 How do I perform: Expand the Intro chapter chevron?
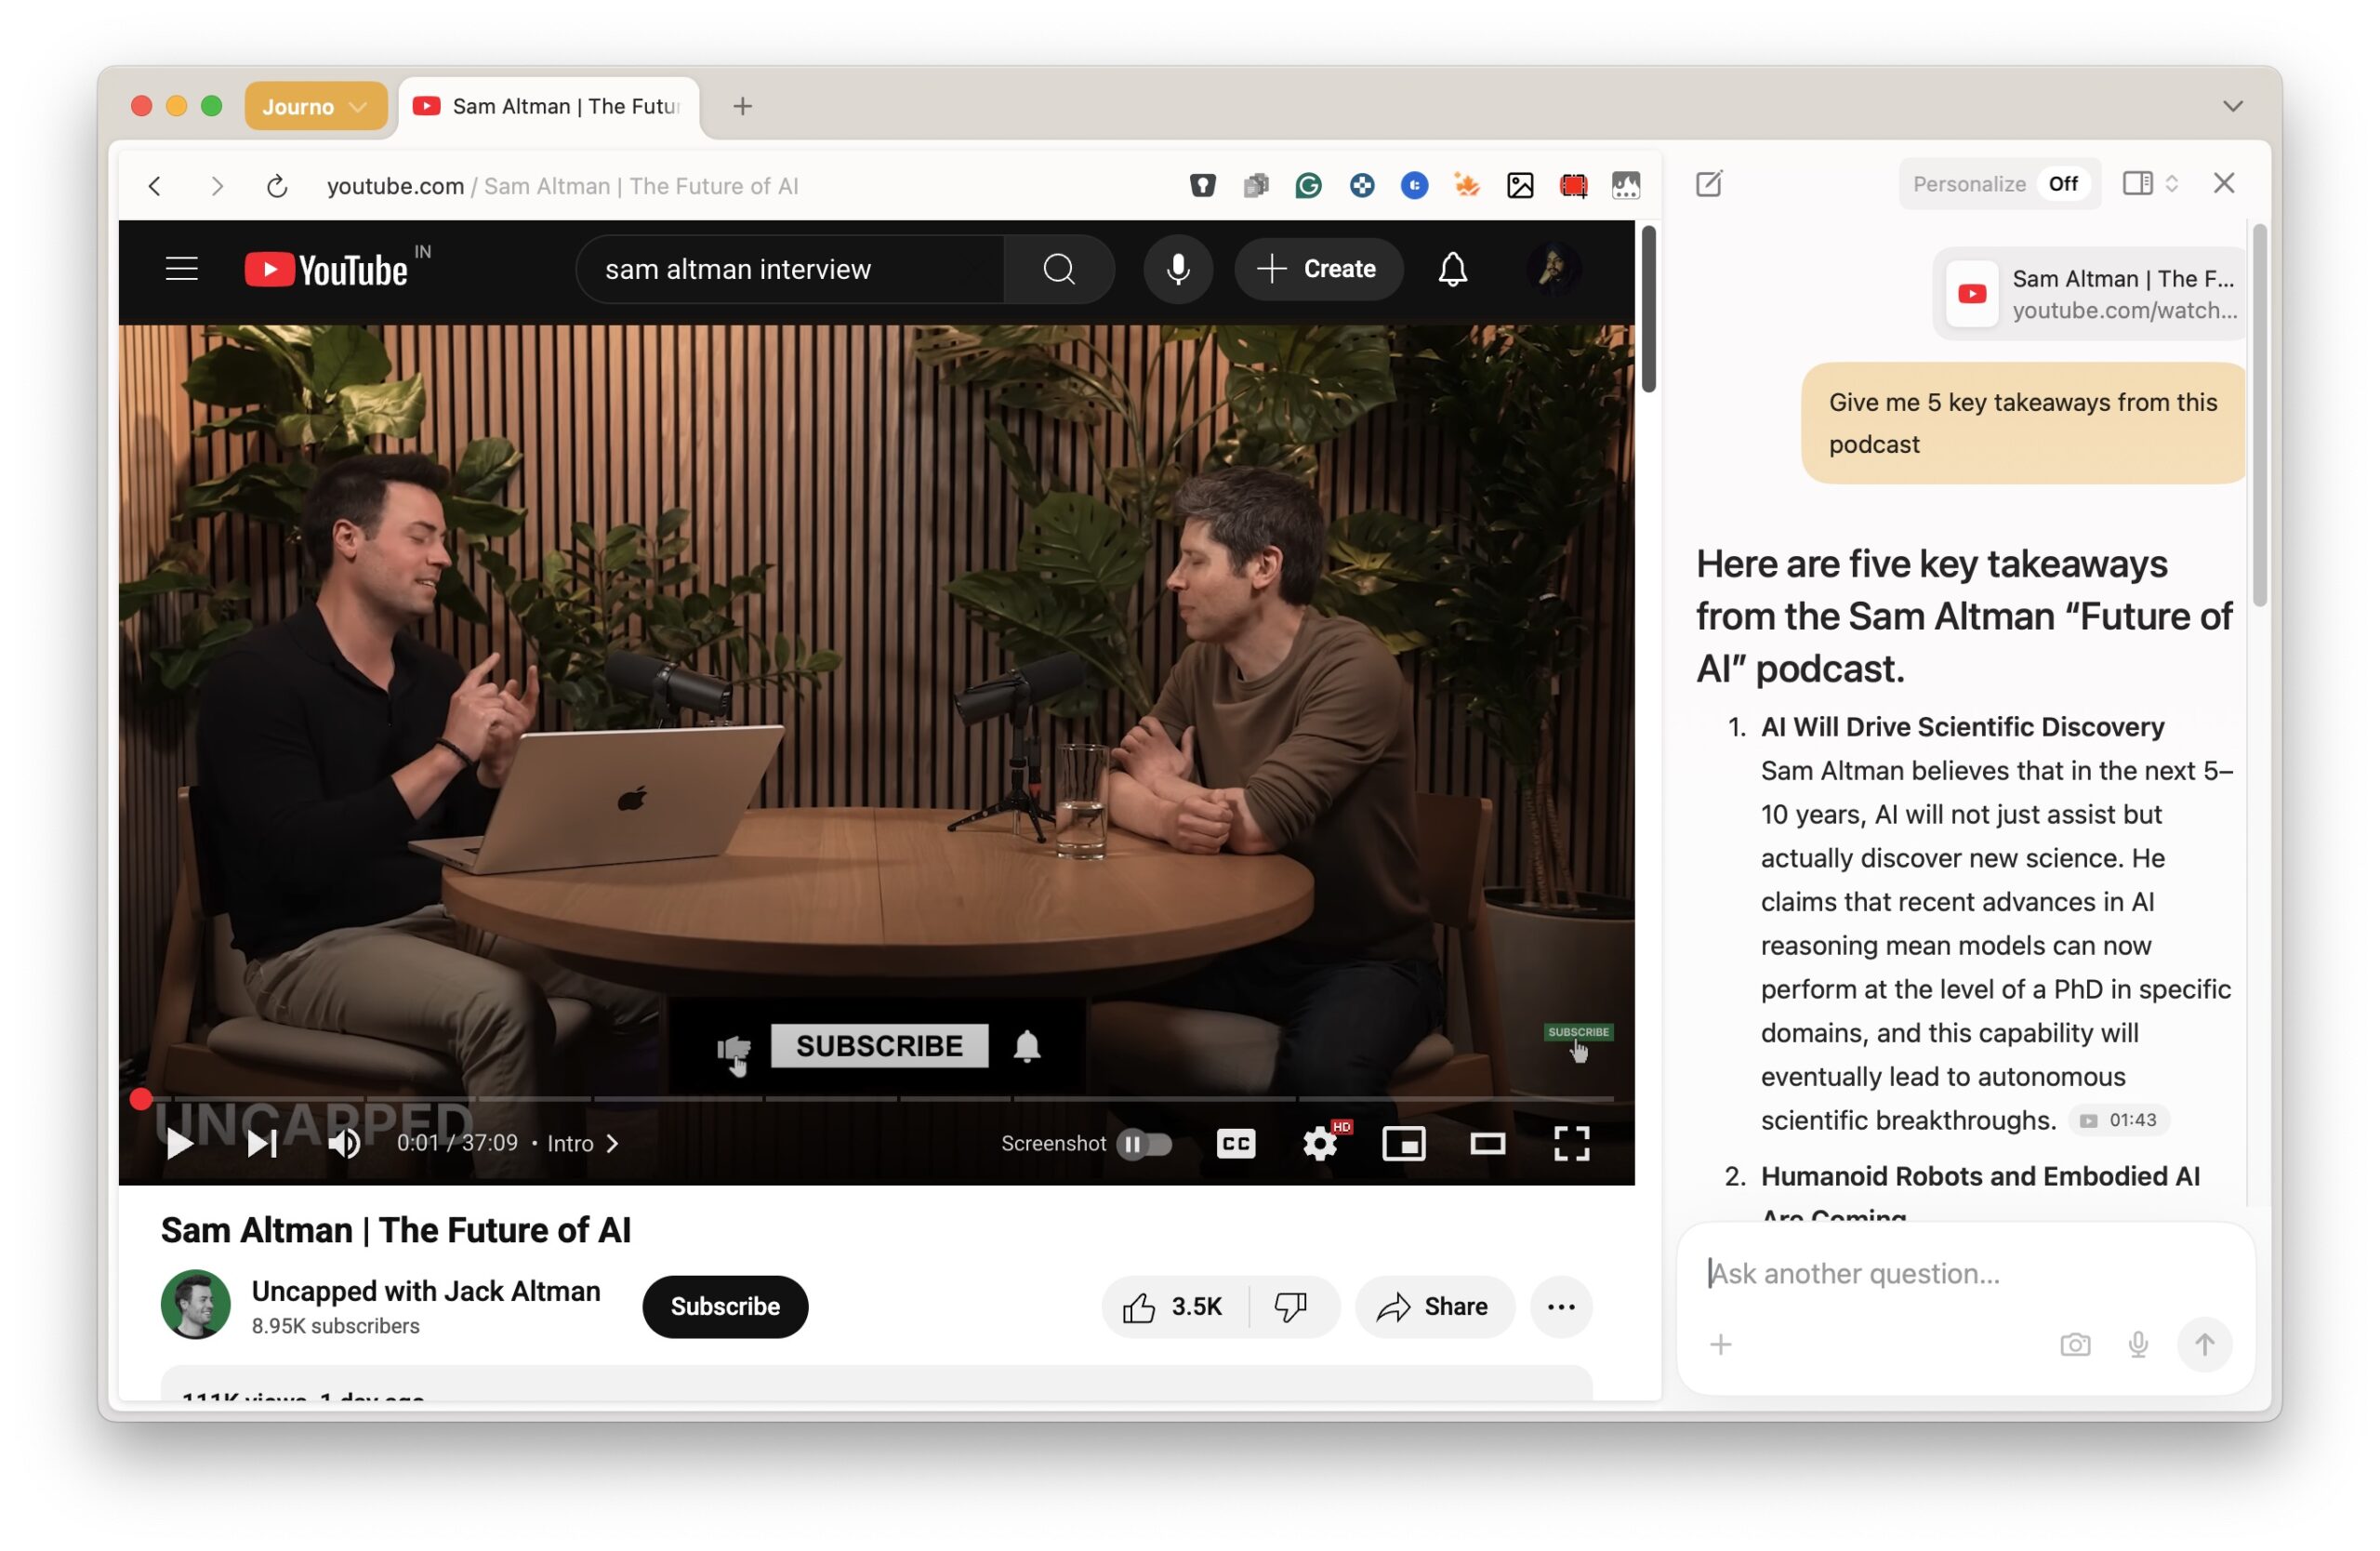[x=613, y=1143]
